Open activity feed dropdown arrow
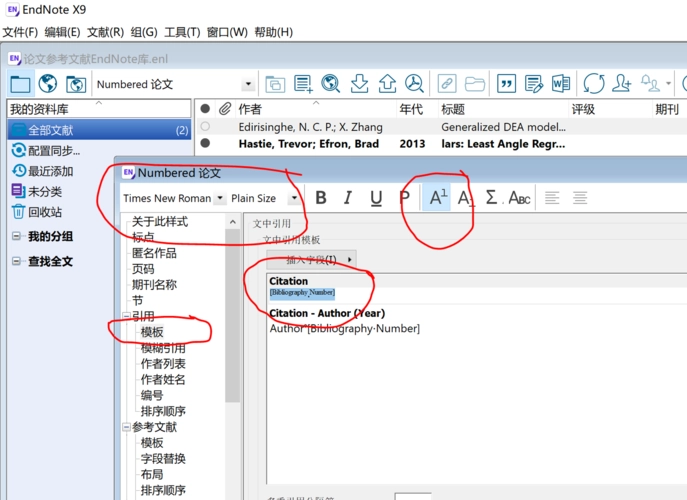This screenshot has height=500, width=687. click(x=668, y=83)
